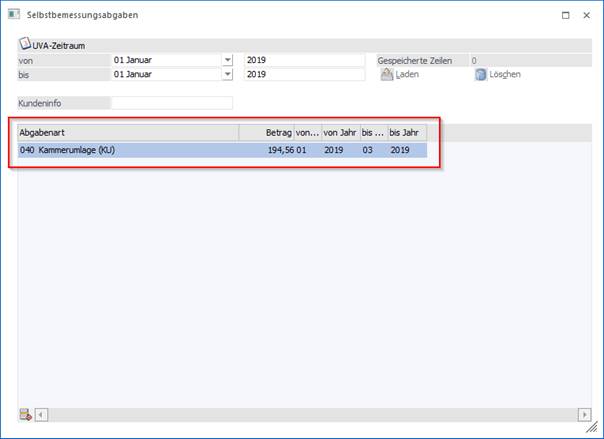Close the Selbstbemessungsabgaben window

click(588, 16)
